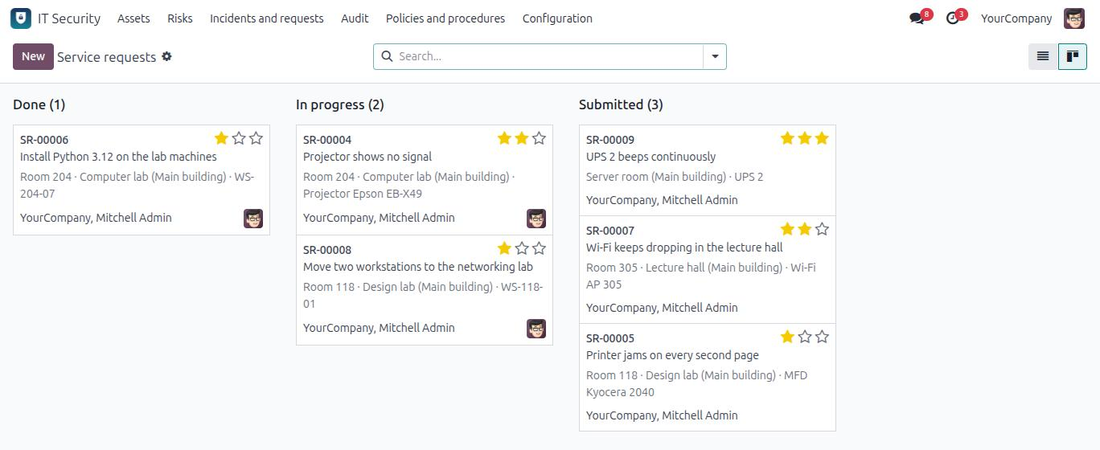Click the first star on SR-00005
This screenshot has width=1100, height=450.
(787, 336)
